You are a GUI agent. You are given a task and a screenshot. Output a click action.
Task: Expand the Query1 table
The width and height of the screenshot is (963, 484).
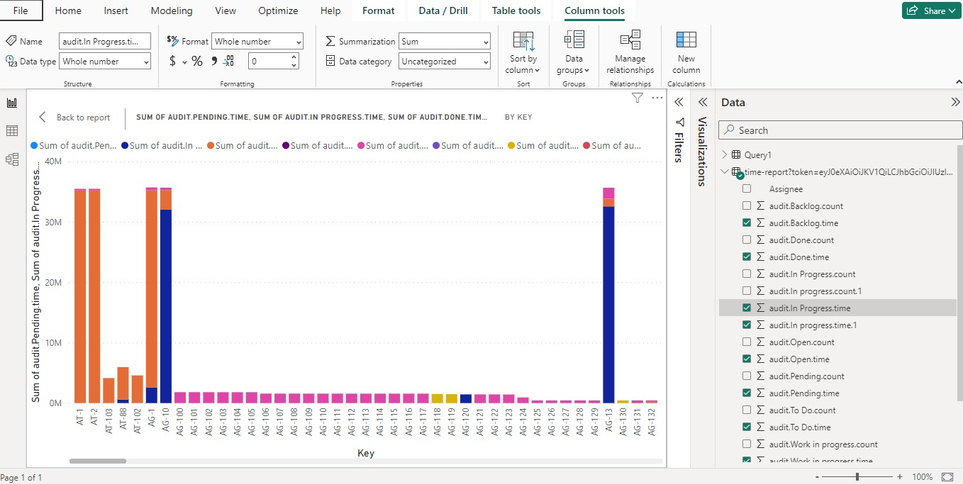[x=724, y=155]
